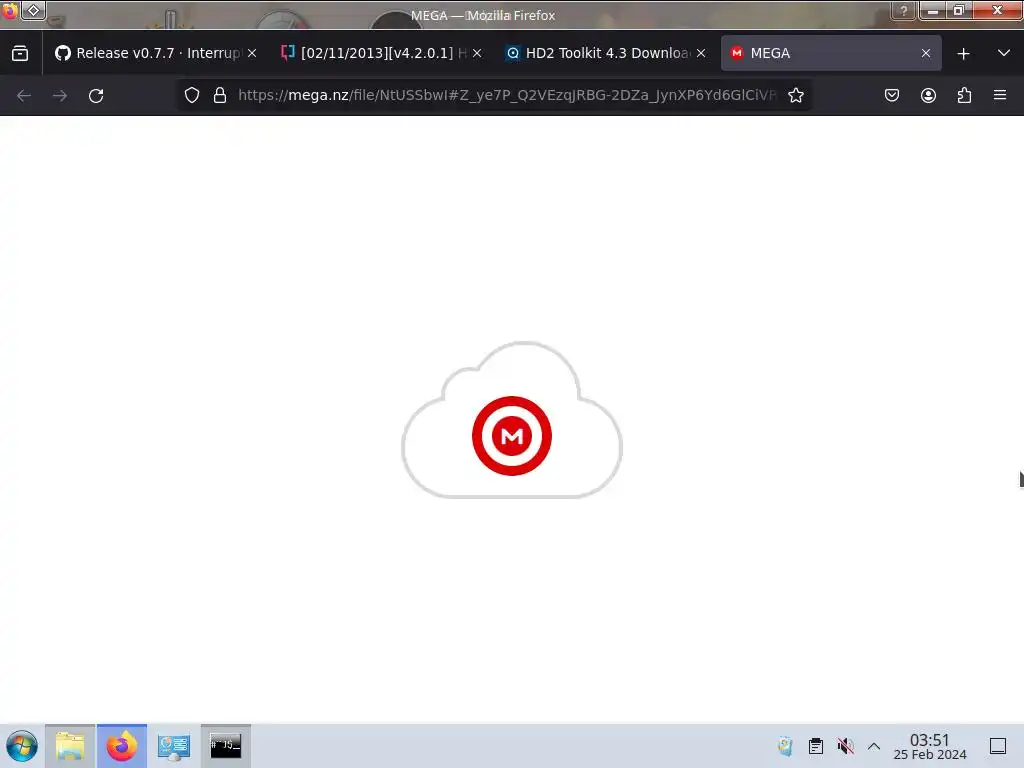Close the HD2 Toolkit 4.3 Download tab
The width and height of the screenshot is (1024, 768).
coord(701,54)
